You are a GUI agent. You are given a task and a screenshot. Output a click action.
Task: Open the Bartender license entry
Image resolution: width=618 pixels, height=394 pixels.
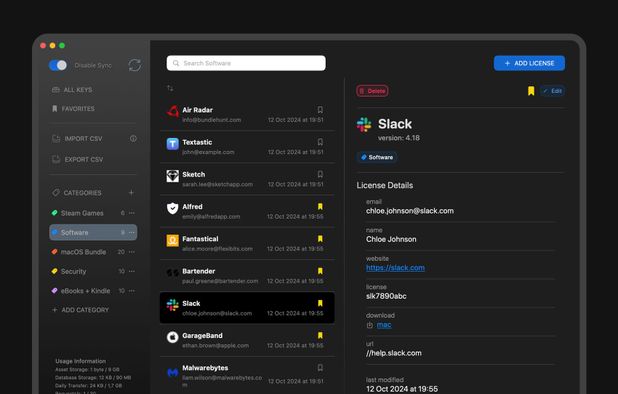coord(247,276)
